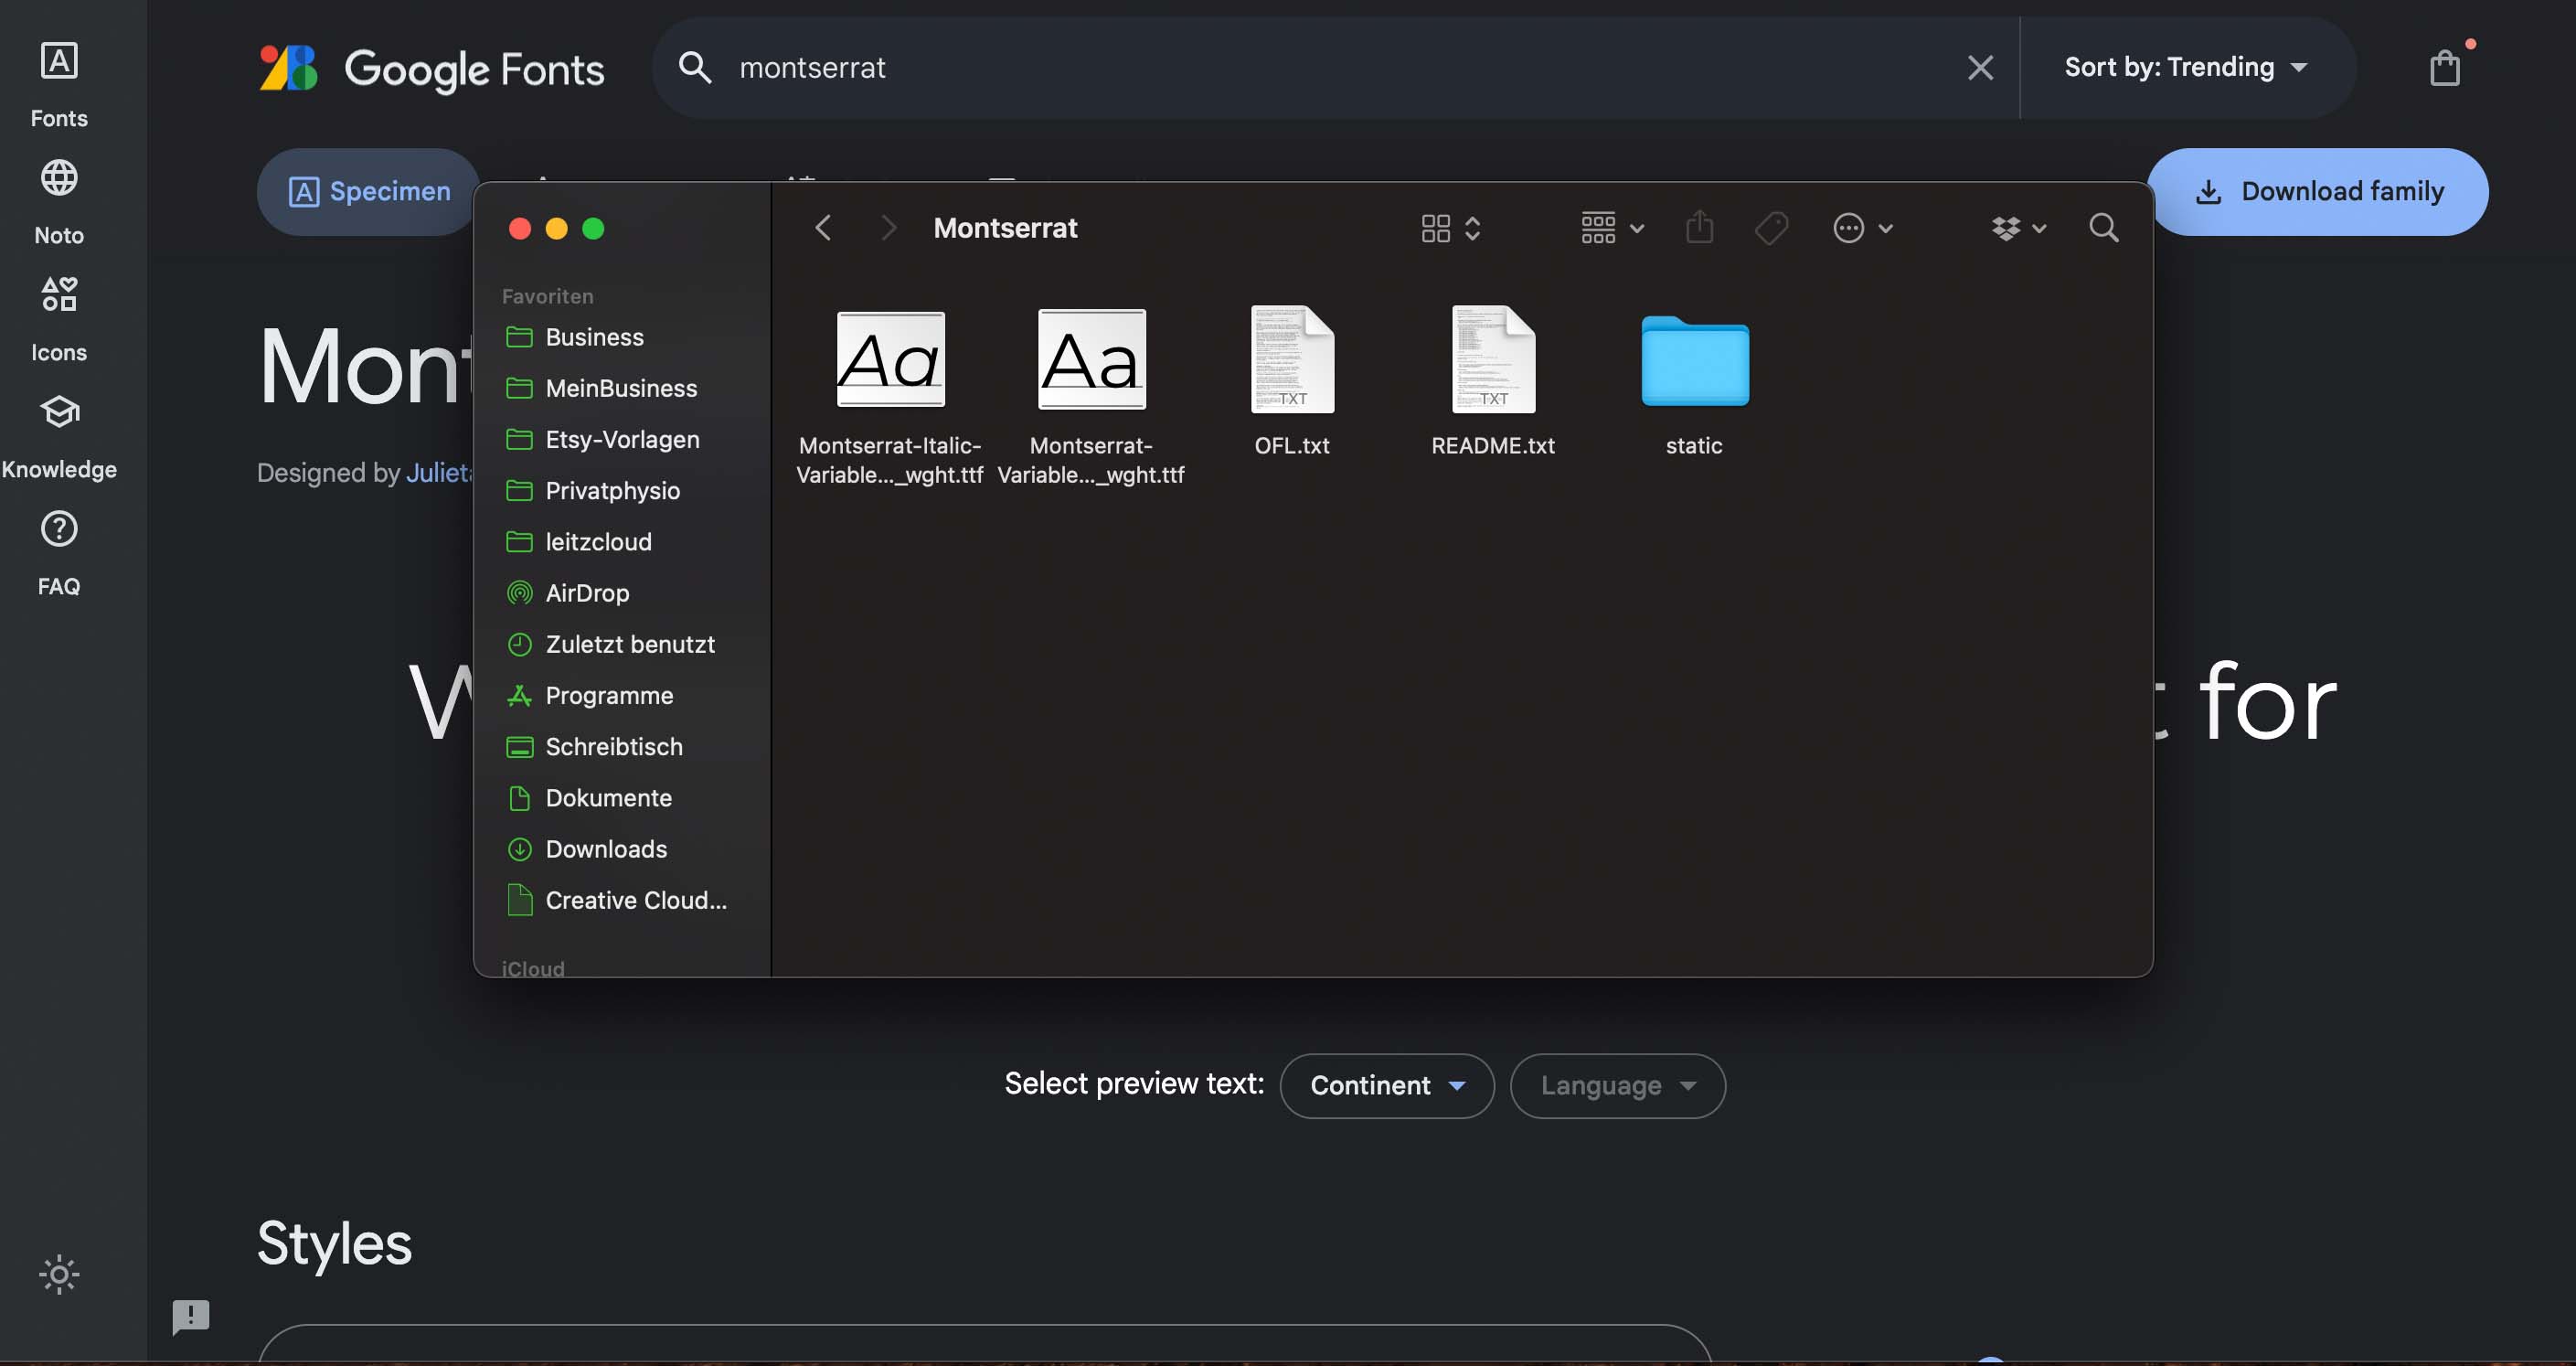Open Programme in Finder sidebar

[621, 695]
